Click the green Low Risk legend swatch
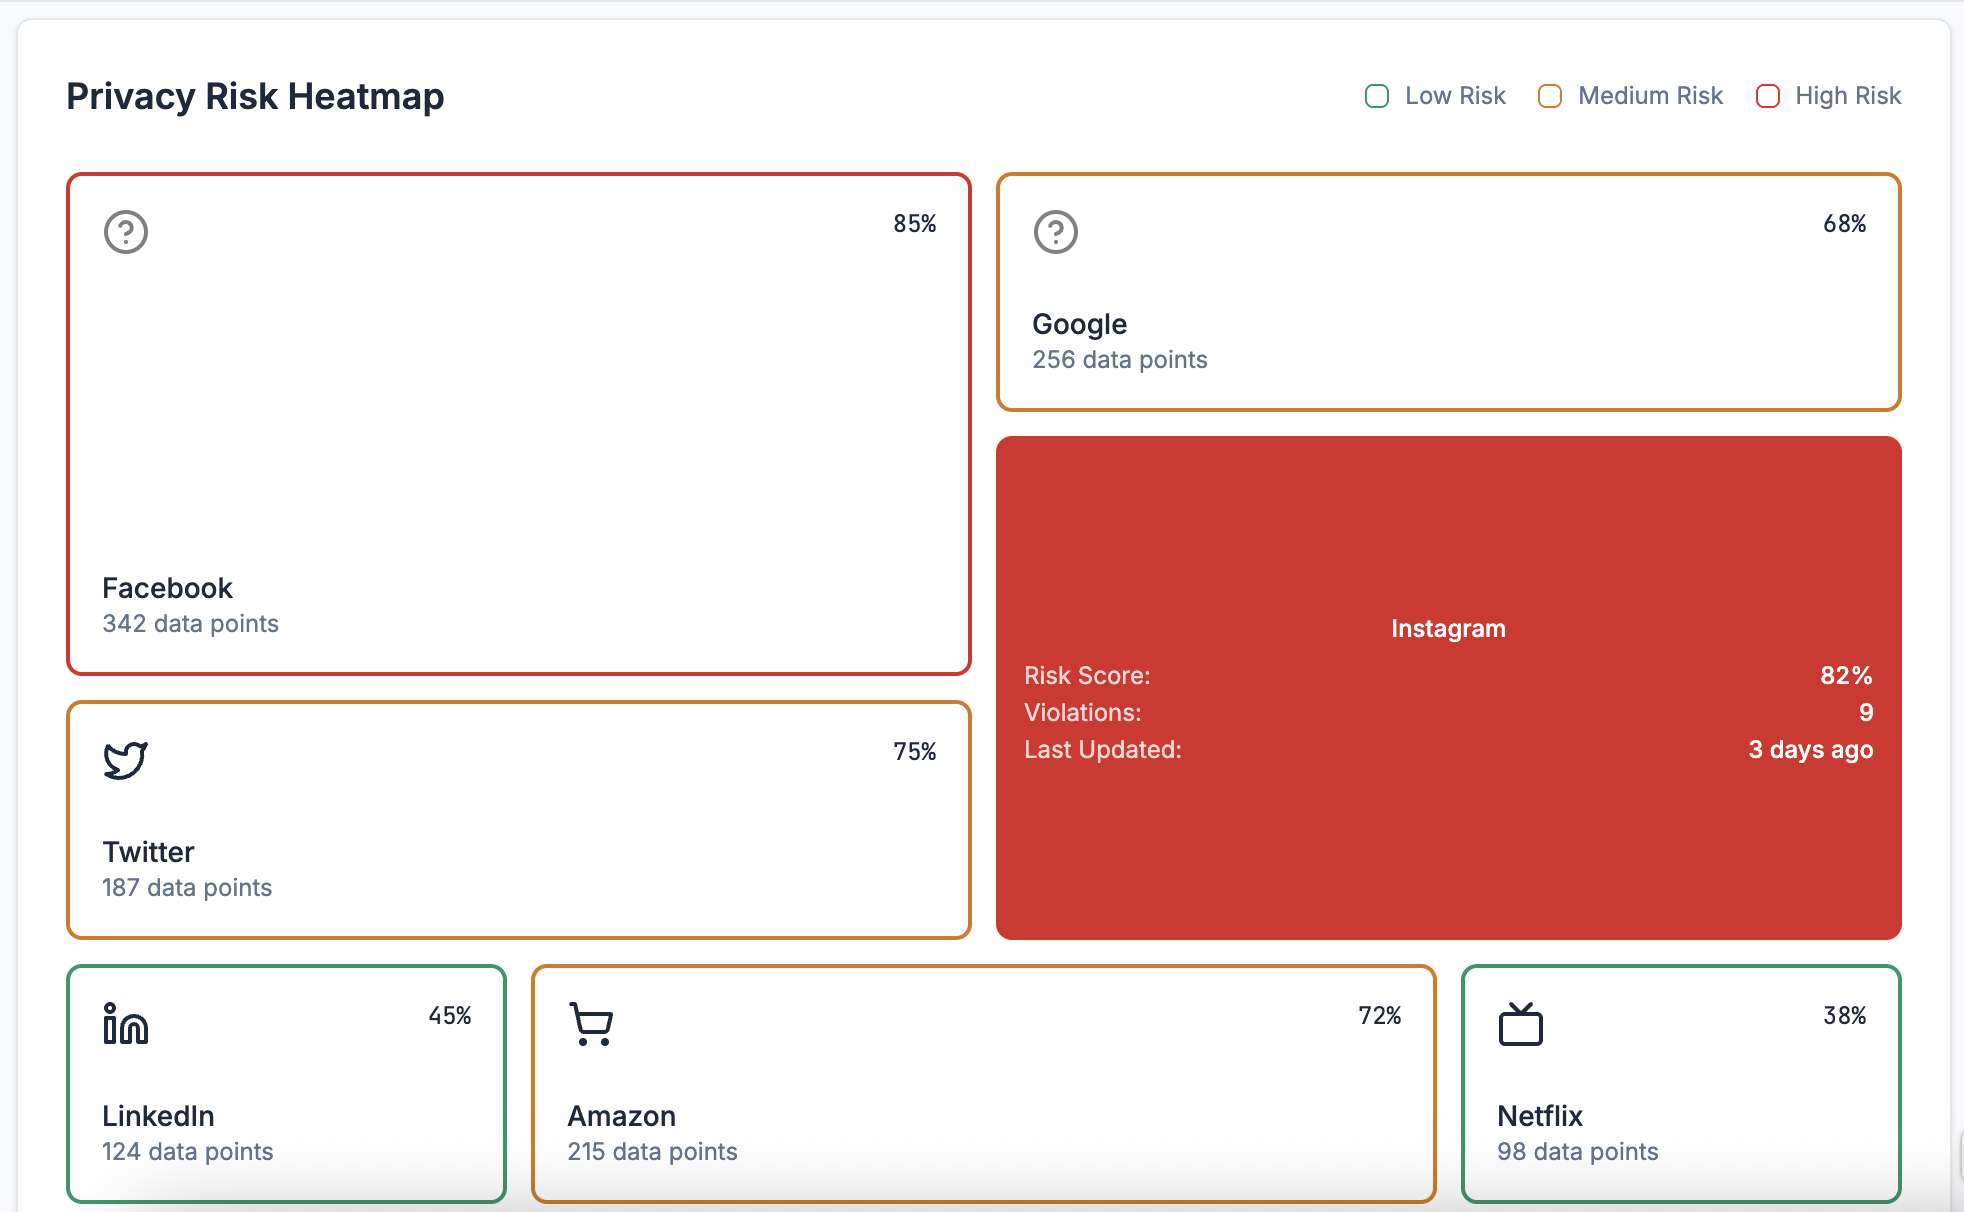Screen dimensions: 1964x1212 coord(1377,96)
